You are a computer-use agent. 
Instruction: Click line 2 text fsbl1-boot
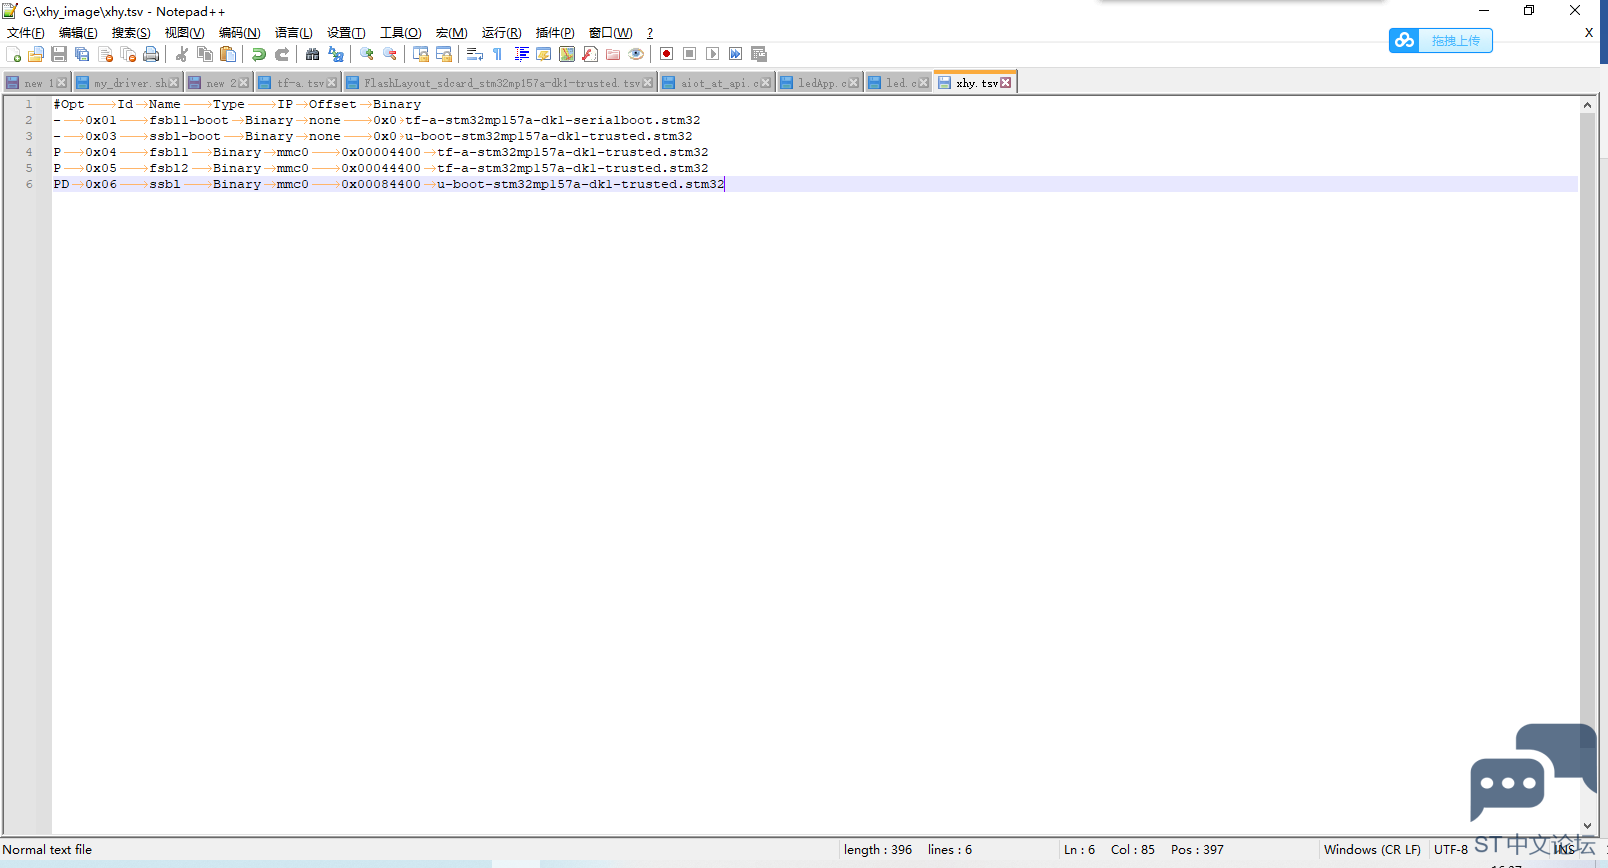click(189, 120)
